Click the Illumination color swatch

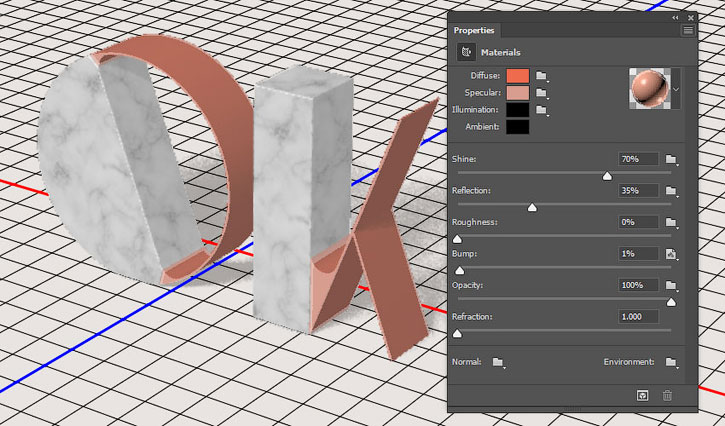[x=517, y=110]
